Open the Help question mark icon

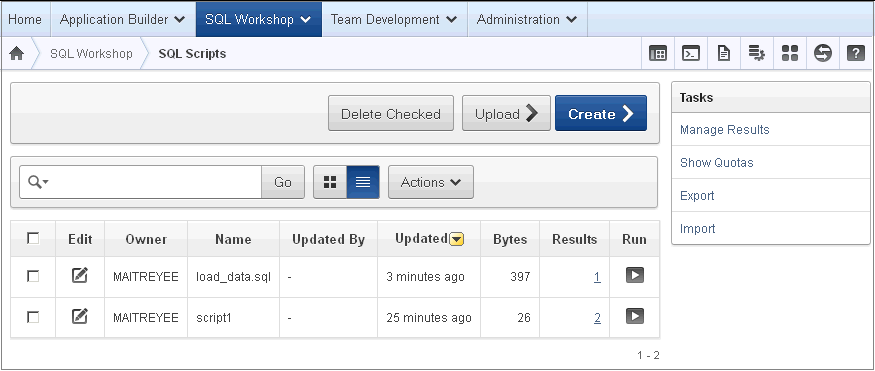855,54
